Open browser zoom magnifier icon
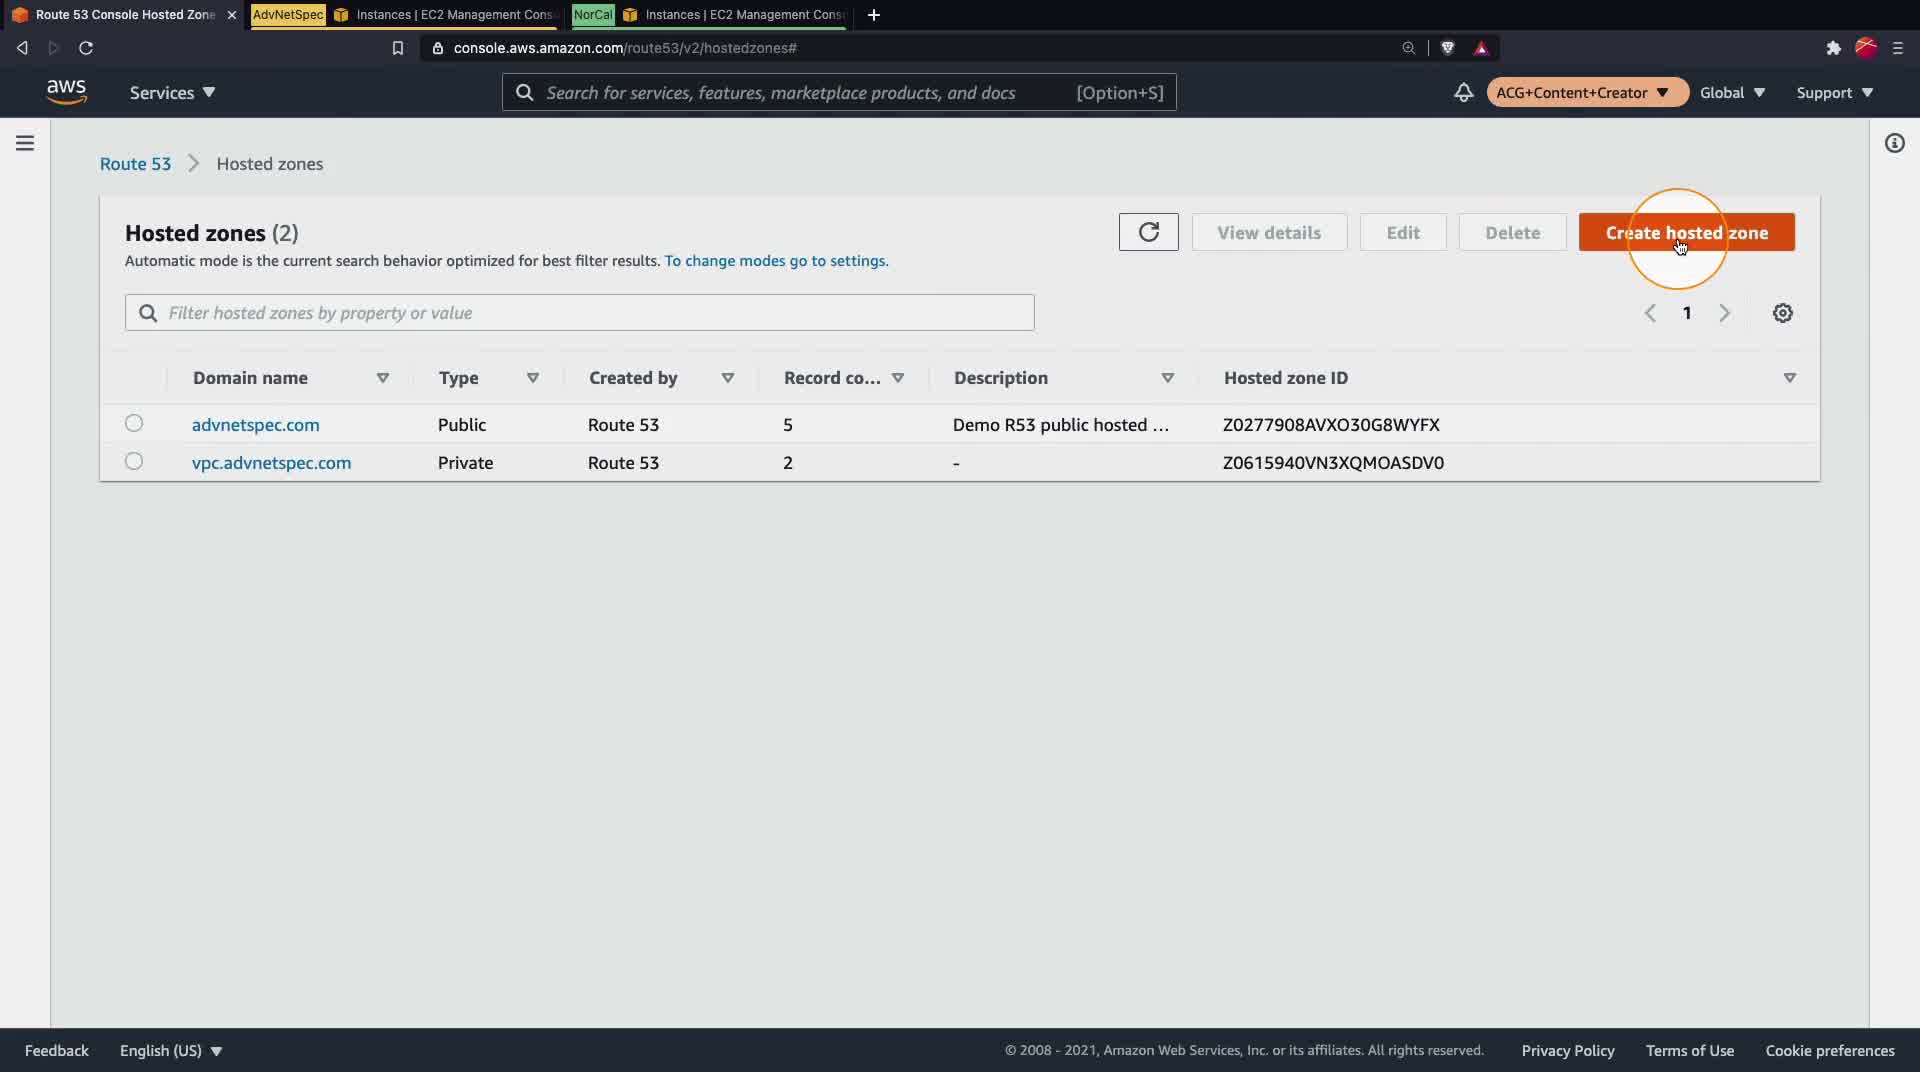Image resolution: width=1920 pixels, height=1072 pixels. pos(1408,48)
